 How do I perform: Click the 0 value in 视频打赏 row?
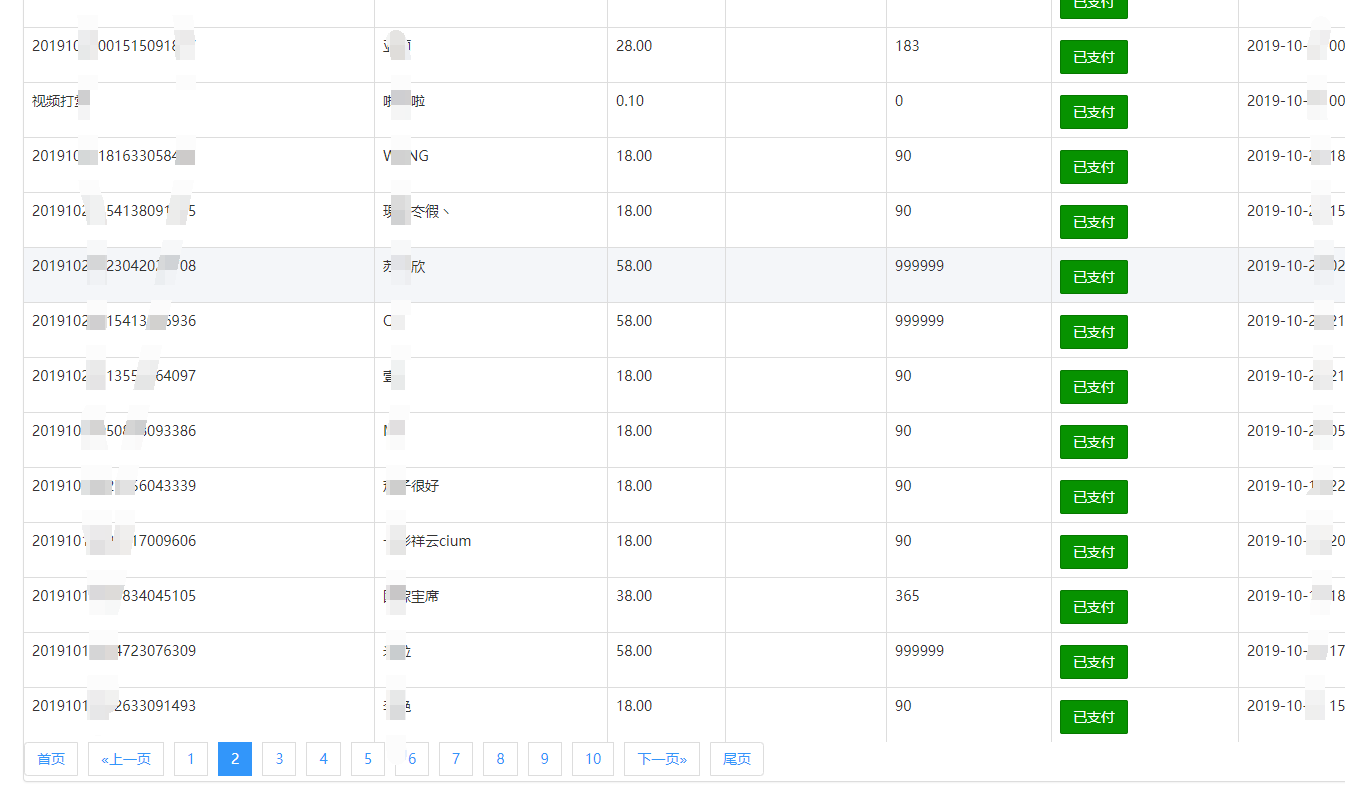[899, 101]
